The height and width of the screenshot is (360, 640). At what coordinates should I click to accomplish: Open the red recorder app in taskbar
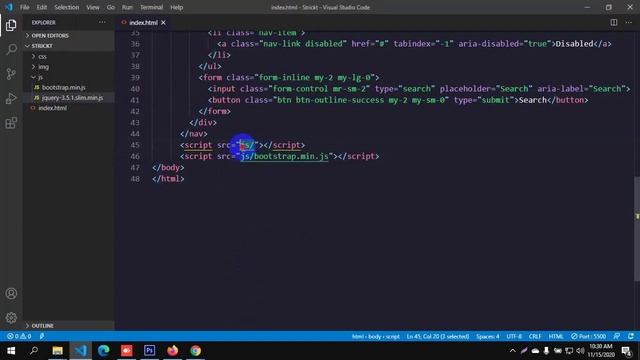(x=127, y=351)
